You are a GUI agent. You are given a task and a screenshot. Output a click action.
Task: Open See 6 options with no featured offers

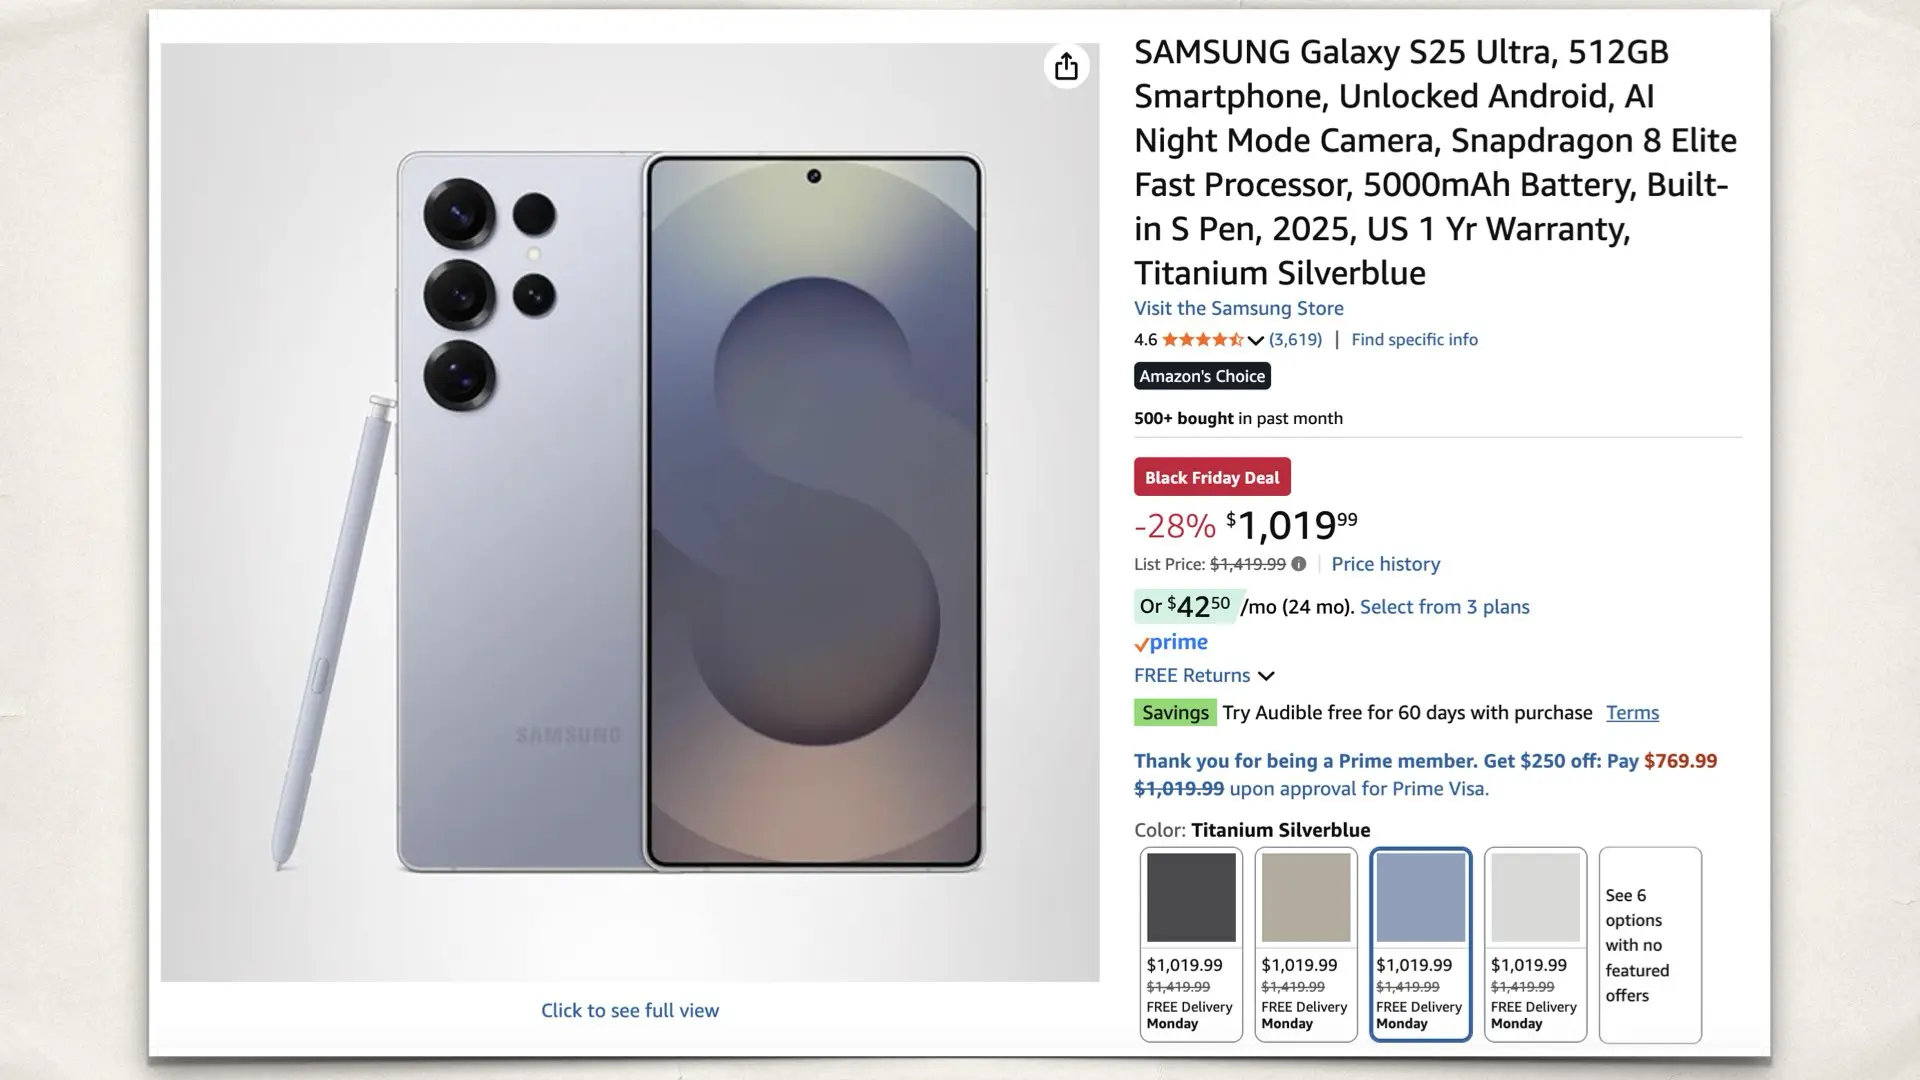pyautogui.click(x=1650, y=944)
